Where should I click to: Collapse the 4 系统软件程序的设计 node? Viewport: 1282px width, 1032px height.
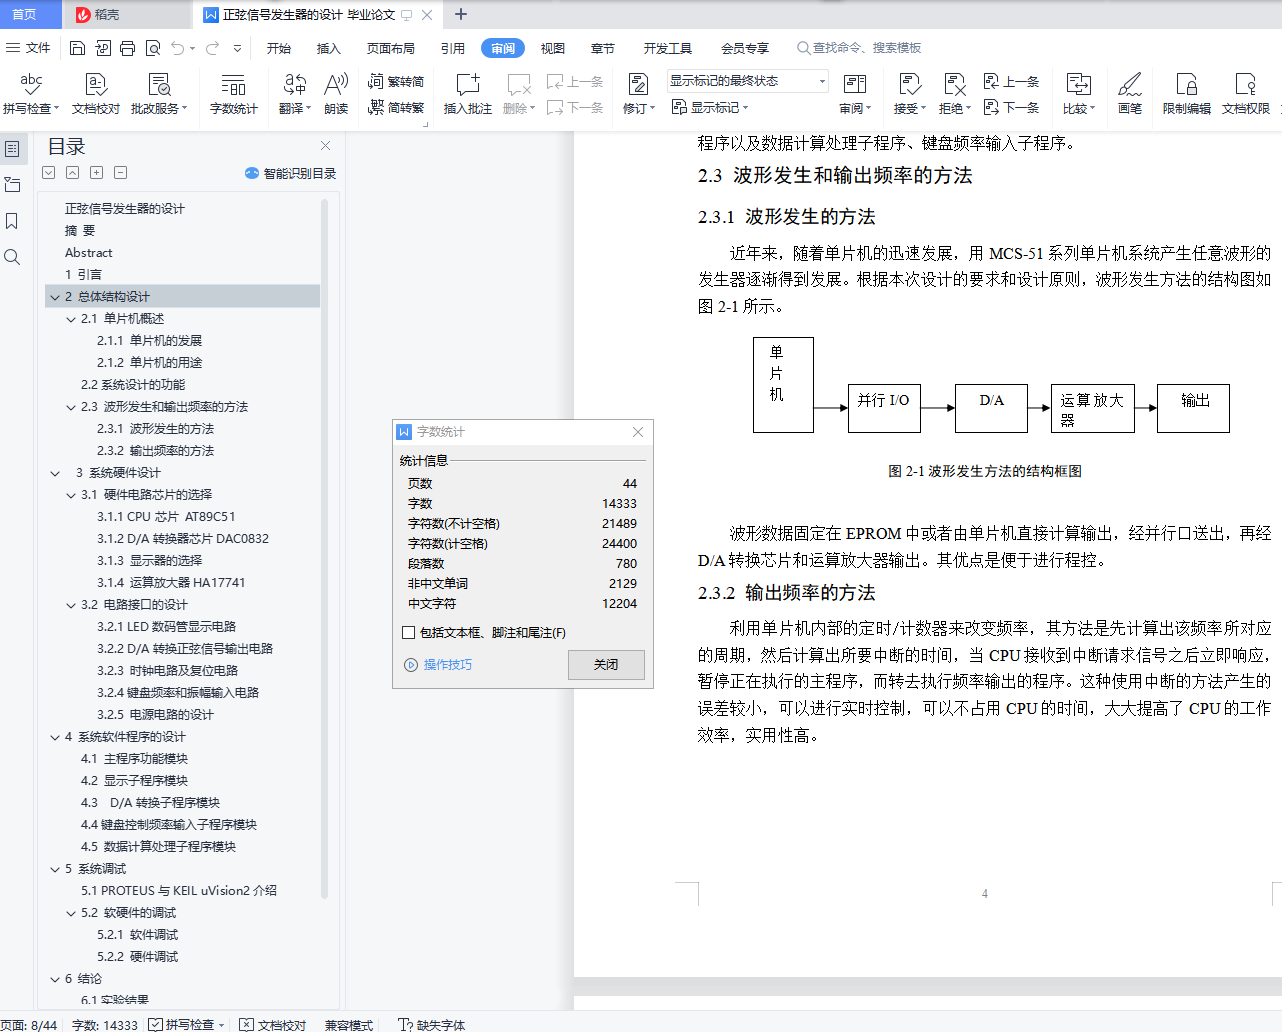coord(55,737)
